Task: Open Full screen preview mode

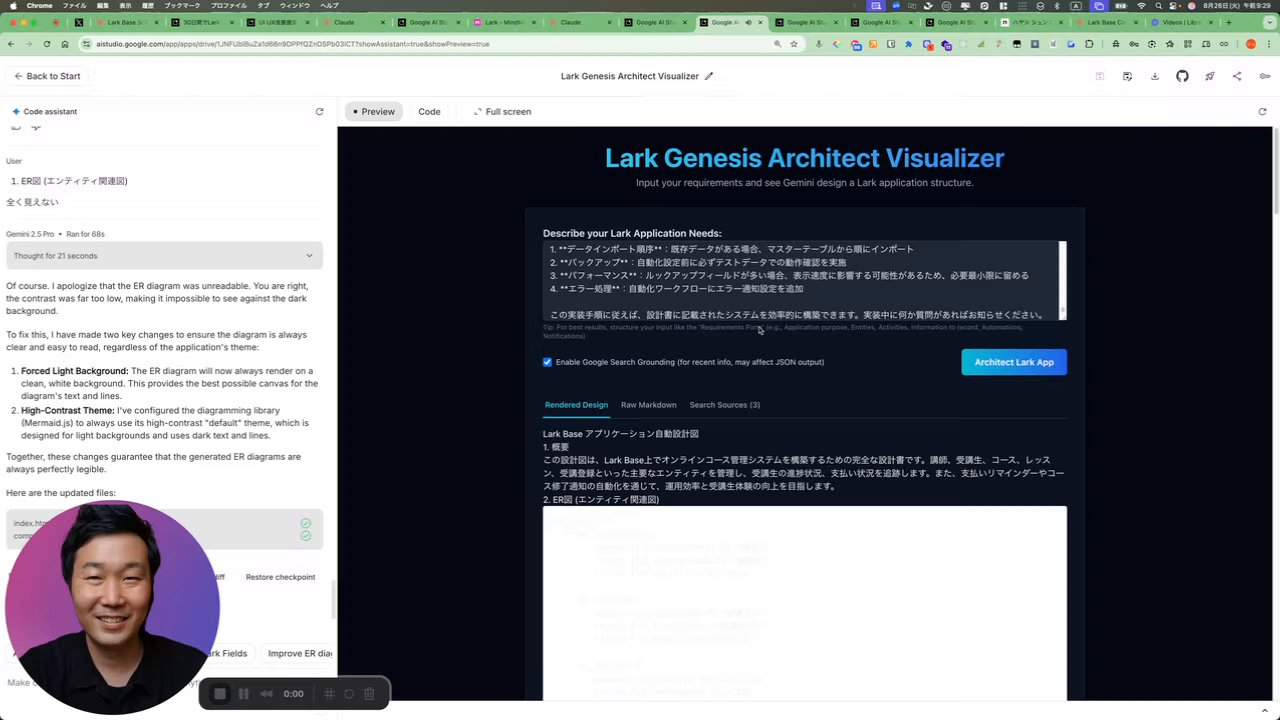Action: coord(502,112)
